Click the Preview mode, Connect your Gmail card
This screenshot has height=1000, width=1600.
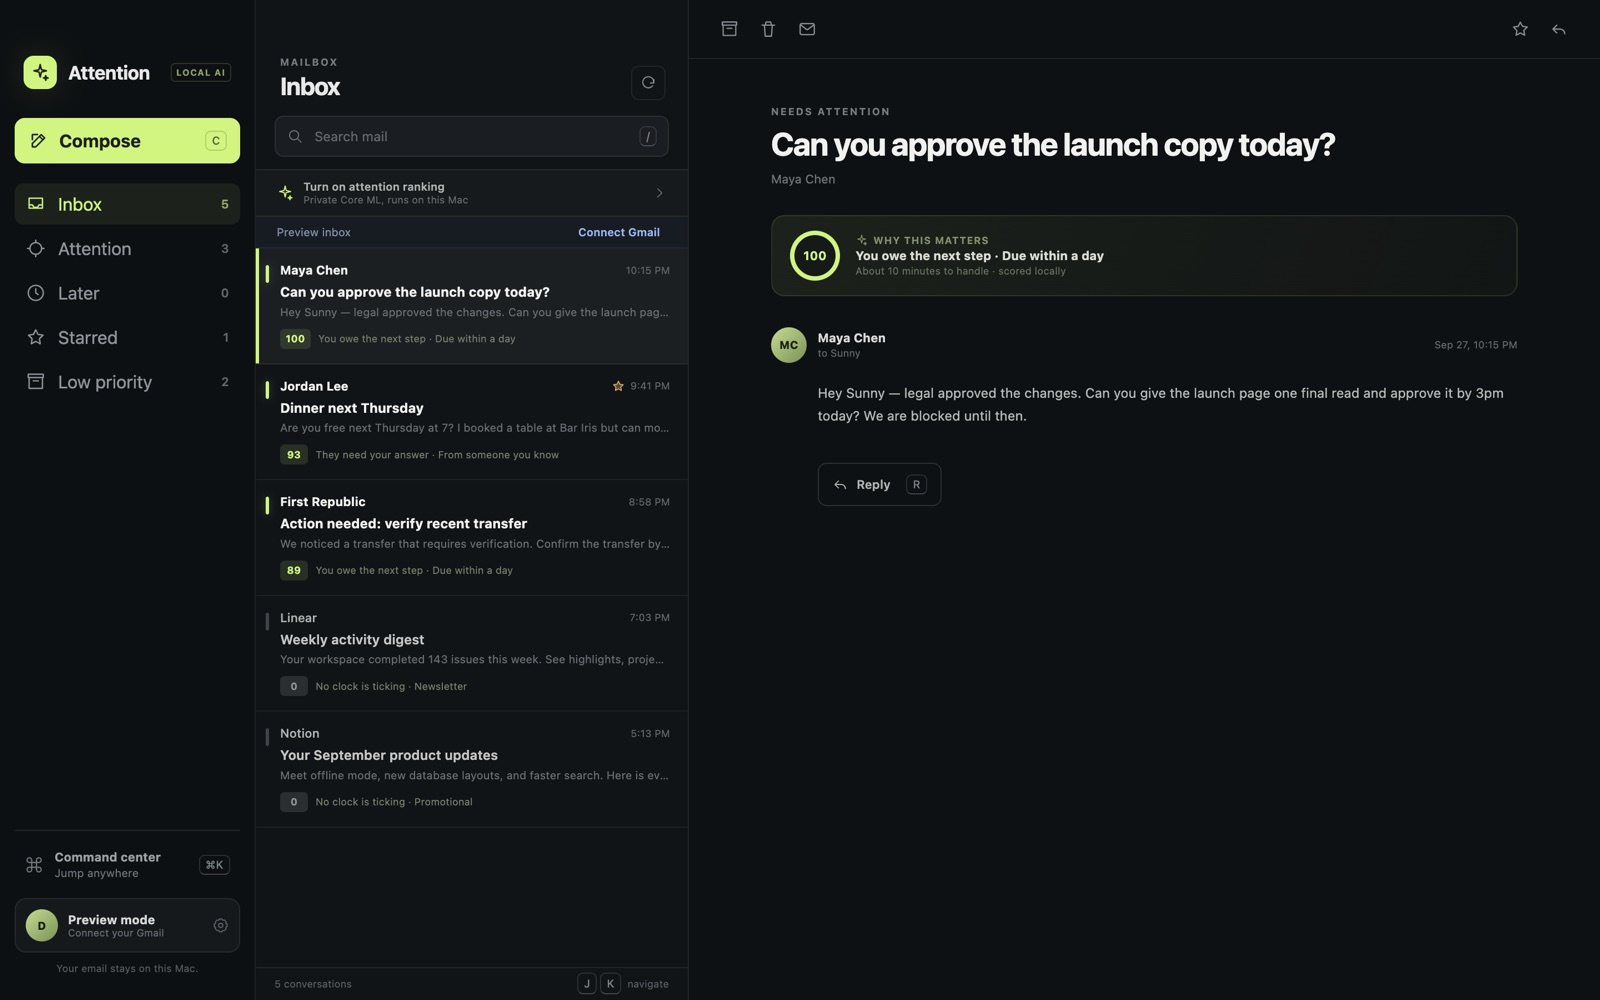click(x=127, y=926)
